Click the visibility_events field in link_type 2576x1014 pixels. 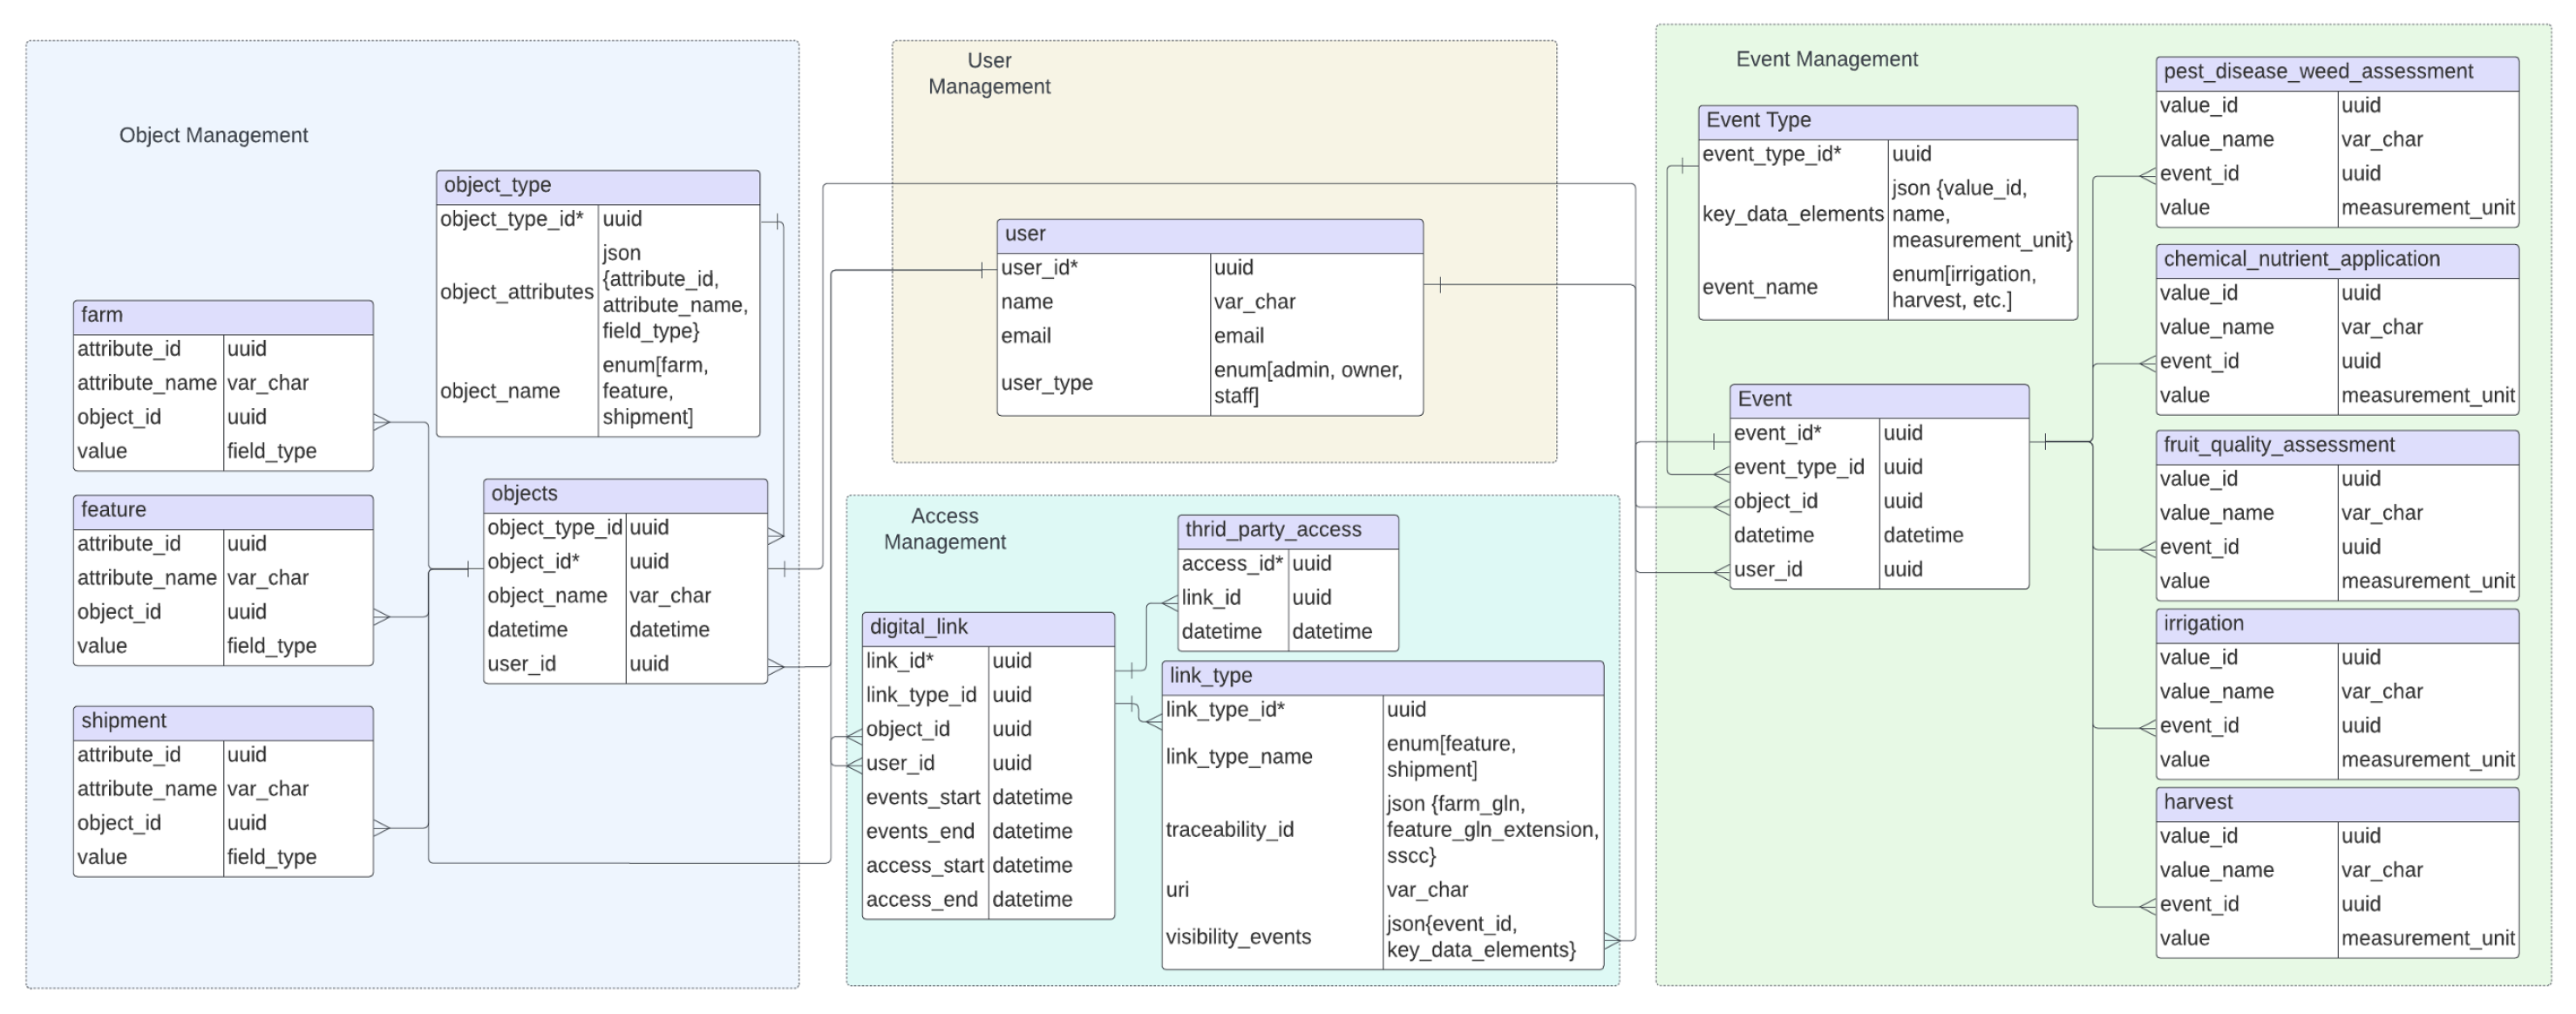(1238, 938)
